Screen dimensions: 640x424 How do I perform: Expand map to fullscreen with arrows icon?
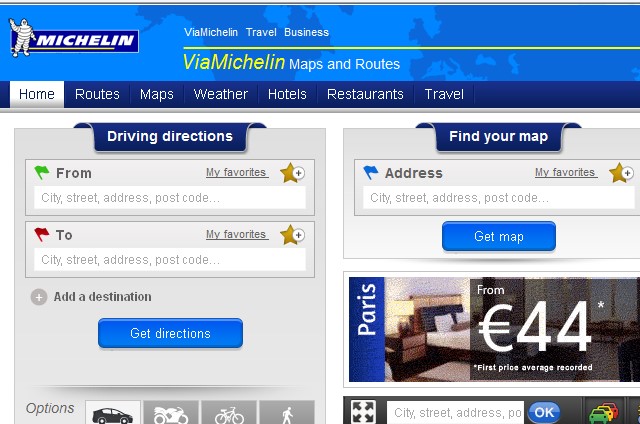click(x=363, y=411)
